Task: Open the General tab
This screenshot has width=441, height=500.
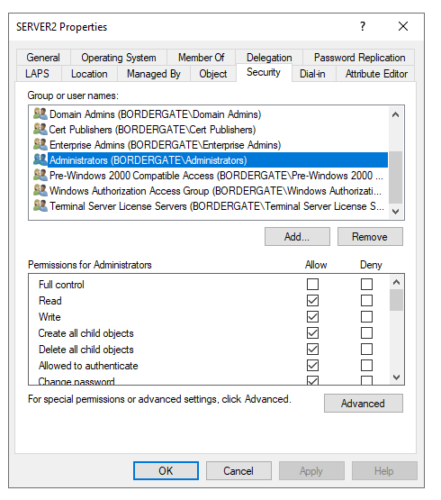Action: (43, 57)
